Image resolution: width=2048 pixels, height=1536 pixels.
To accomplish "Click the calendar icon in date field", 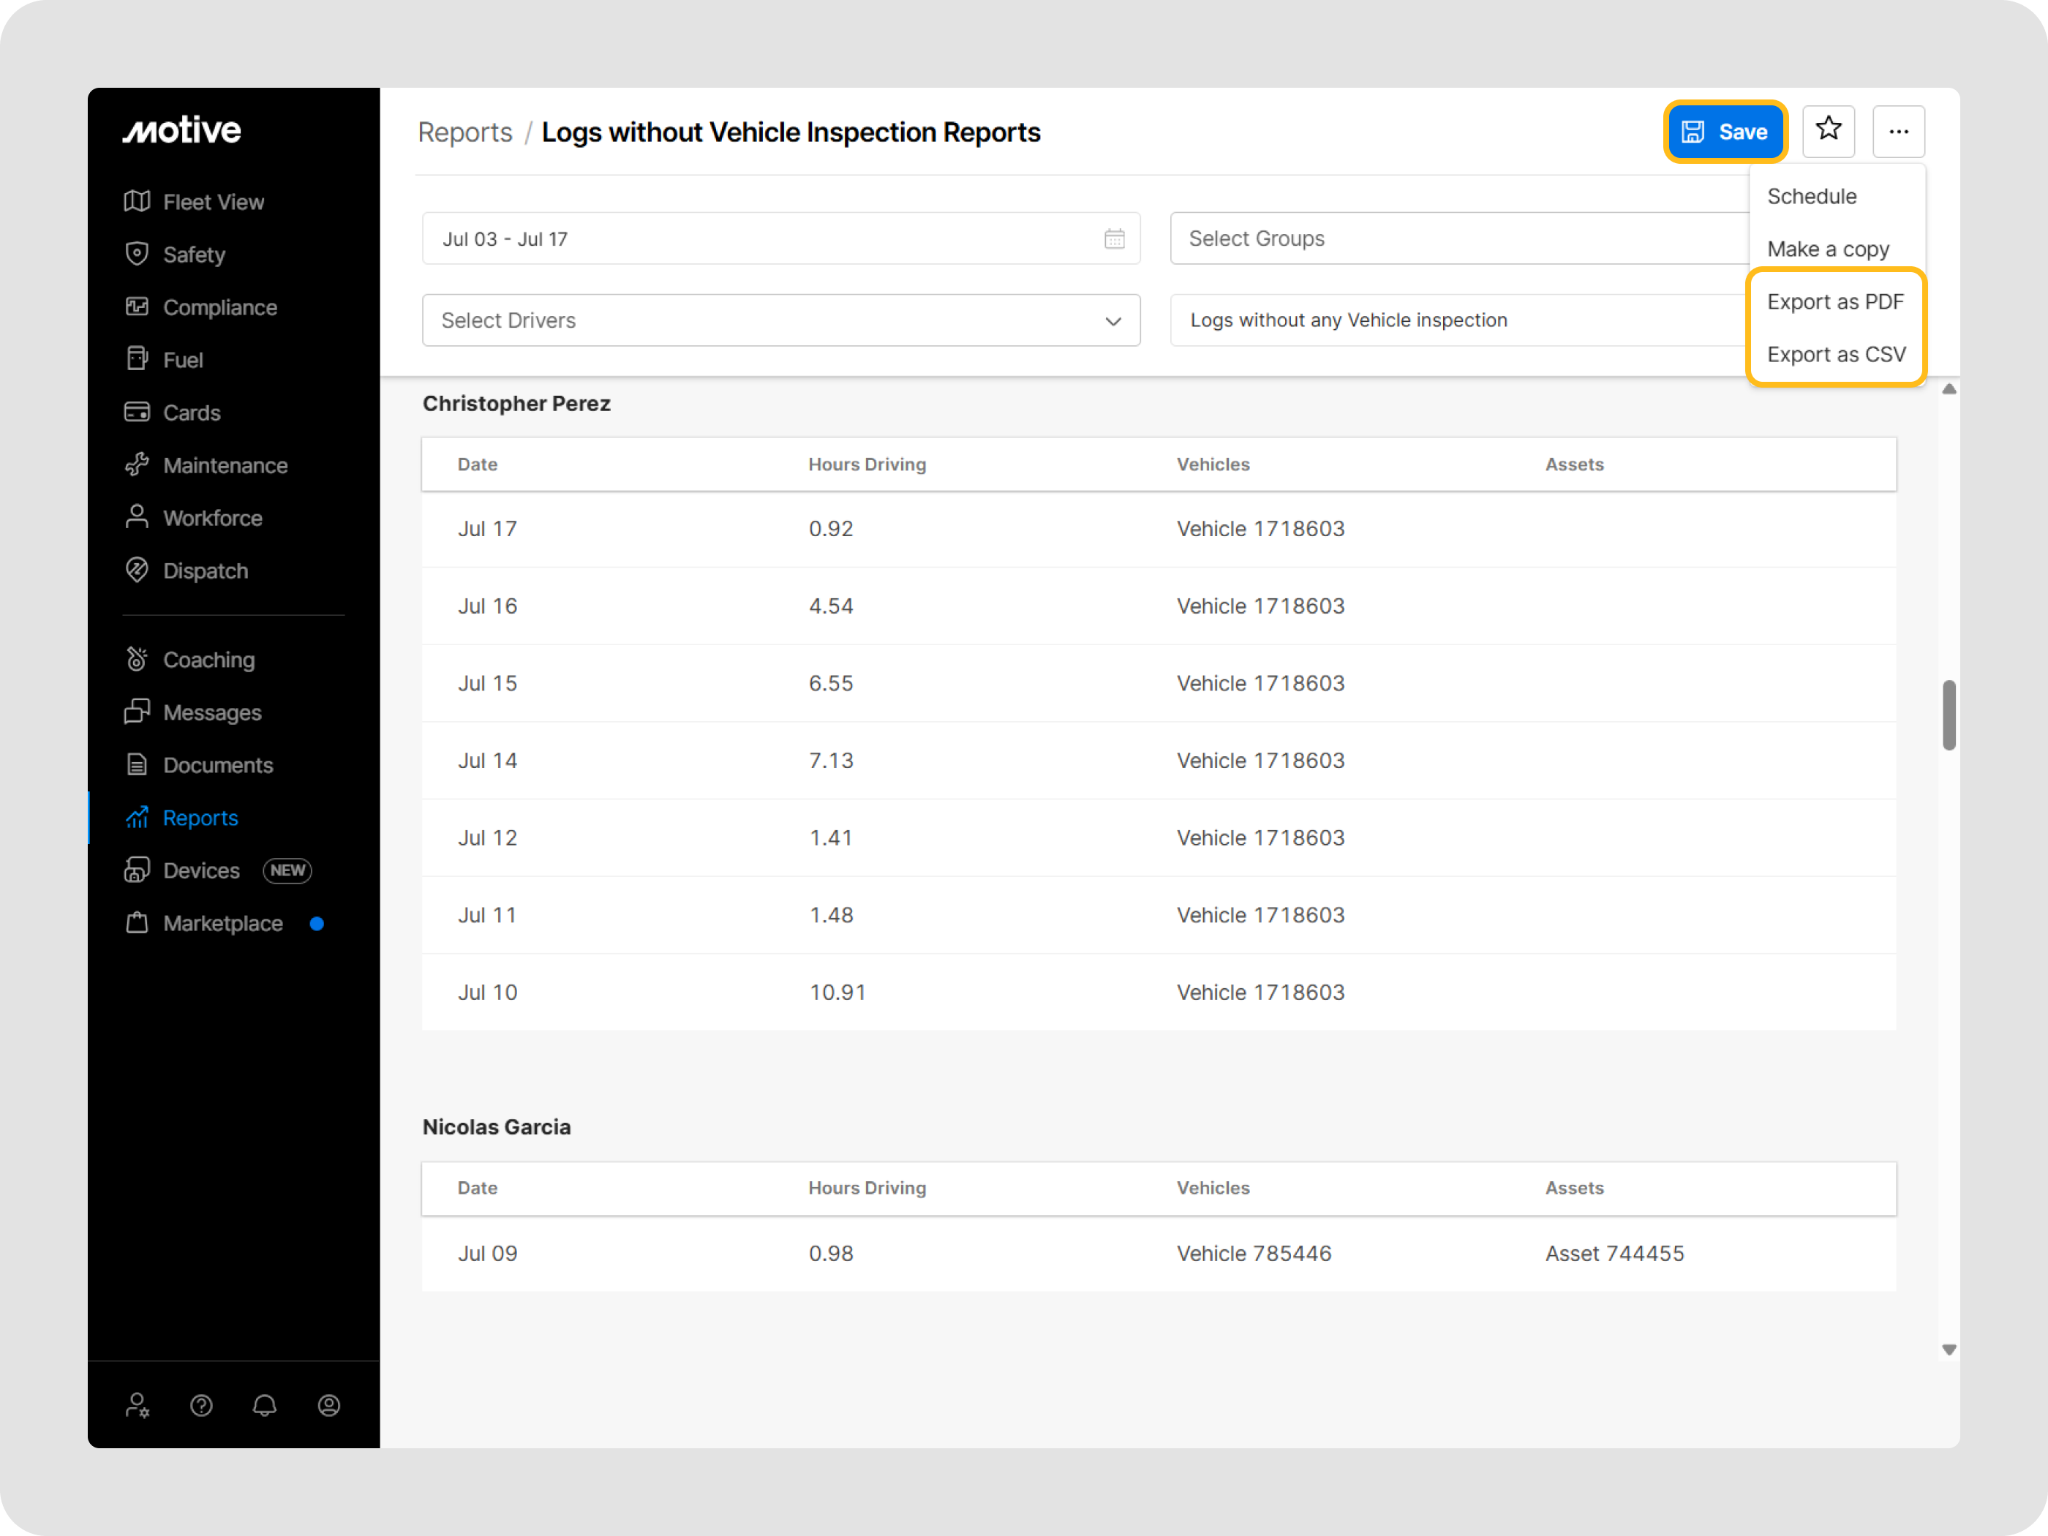I will point(1114,239).
